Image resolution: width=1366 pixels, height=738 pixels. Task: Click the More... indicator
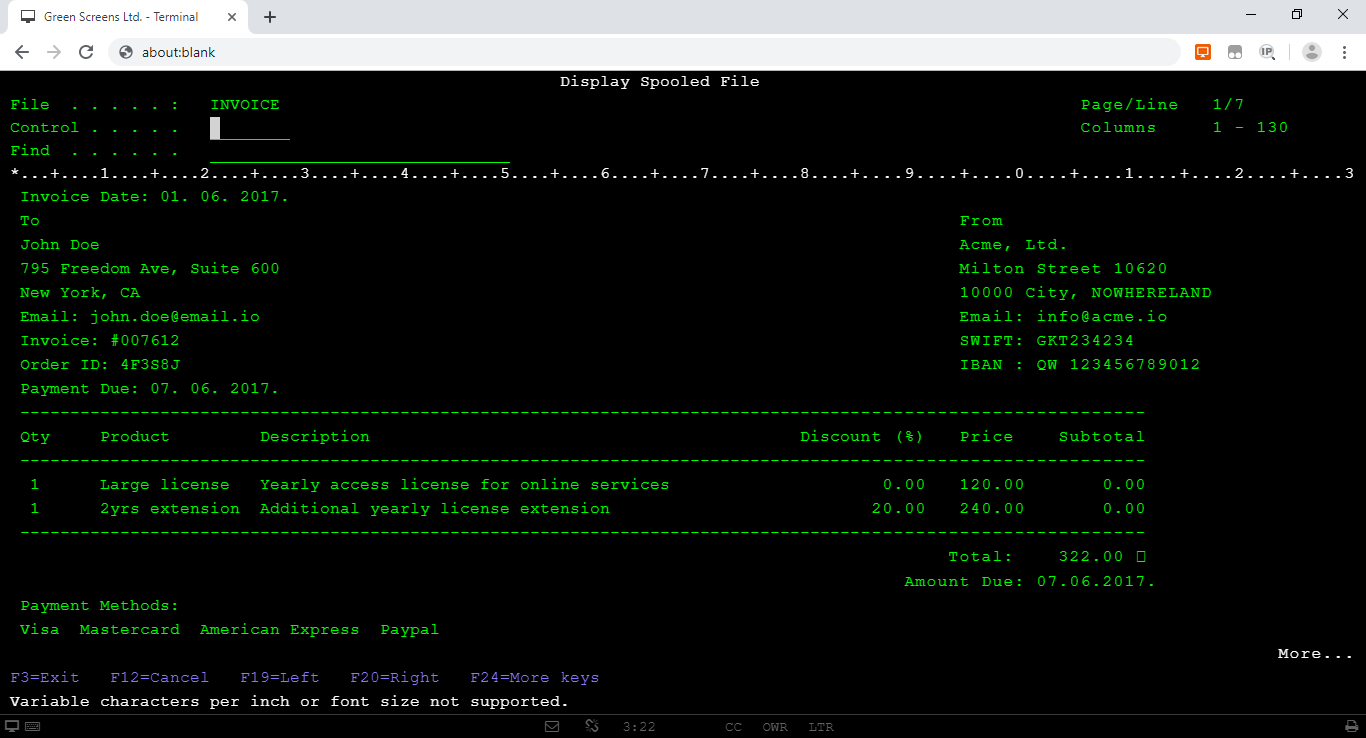[x=1315, y=654]
